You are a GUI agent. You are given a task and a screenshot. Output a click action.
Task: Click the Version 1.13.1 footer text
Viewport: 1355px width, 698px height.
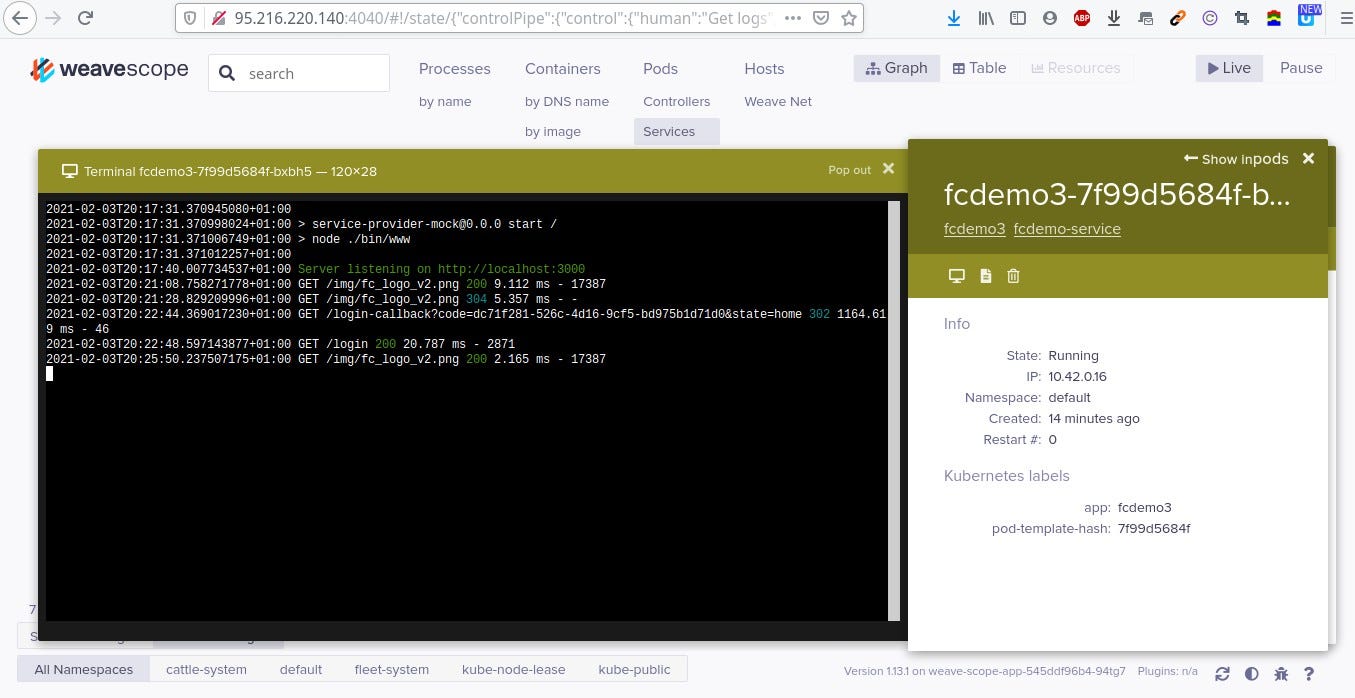coord(985,671)
